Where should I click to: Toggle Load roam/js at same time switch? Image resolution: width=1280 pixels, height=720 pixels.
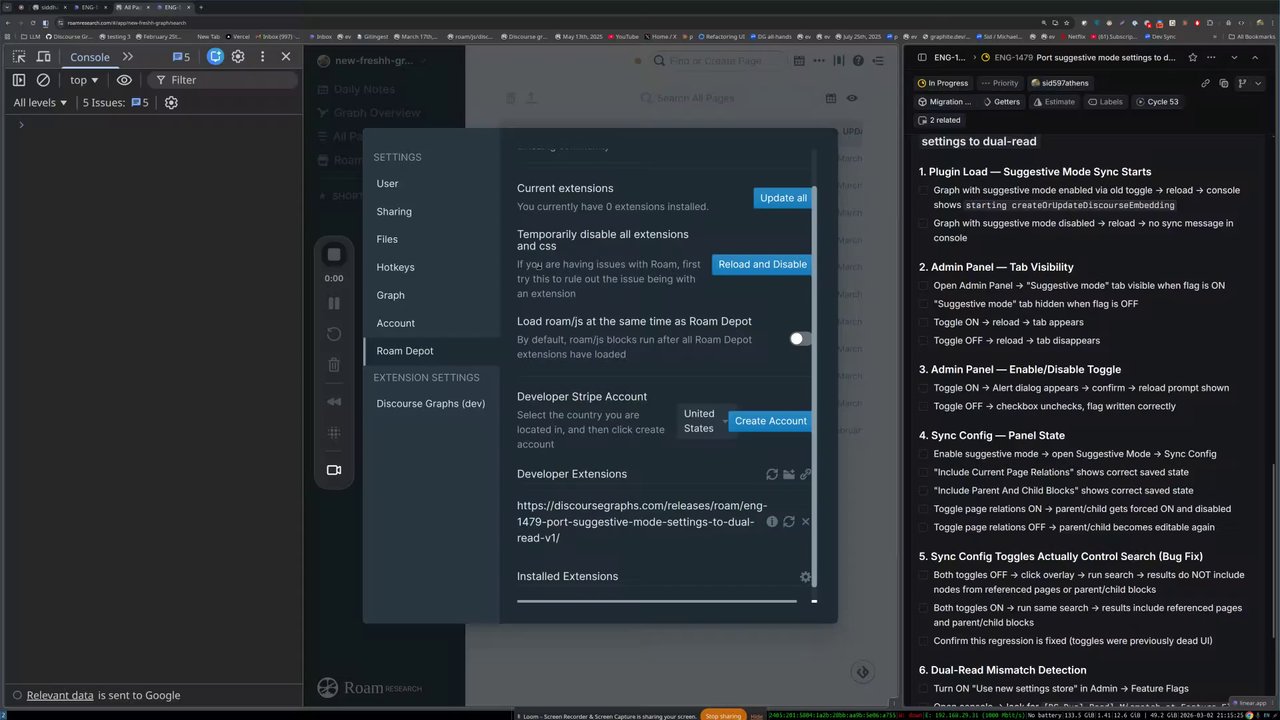coord(800,339)
